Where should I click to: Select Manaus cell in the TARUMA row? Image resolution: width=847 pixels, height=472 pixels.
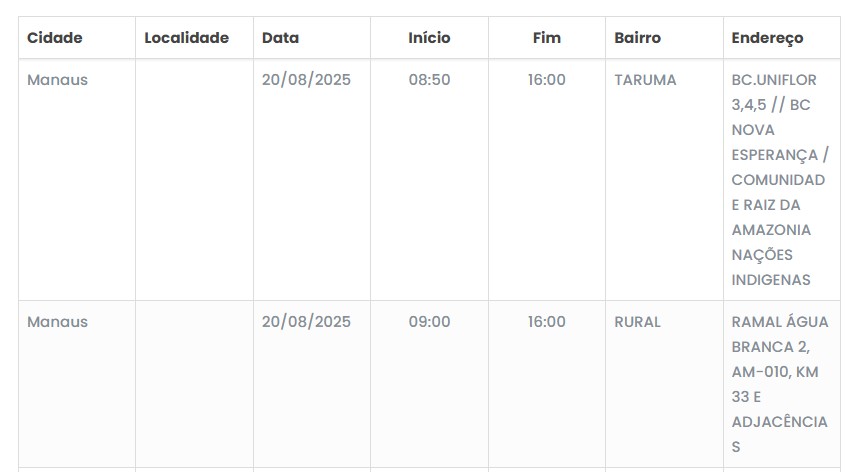(57, 80)
